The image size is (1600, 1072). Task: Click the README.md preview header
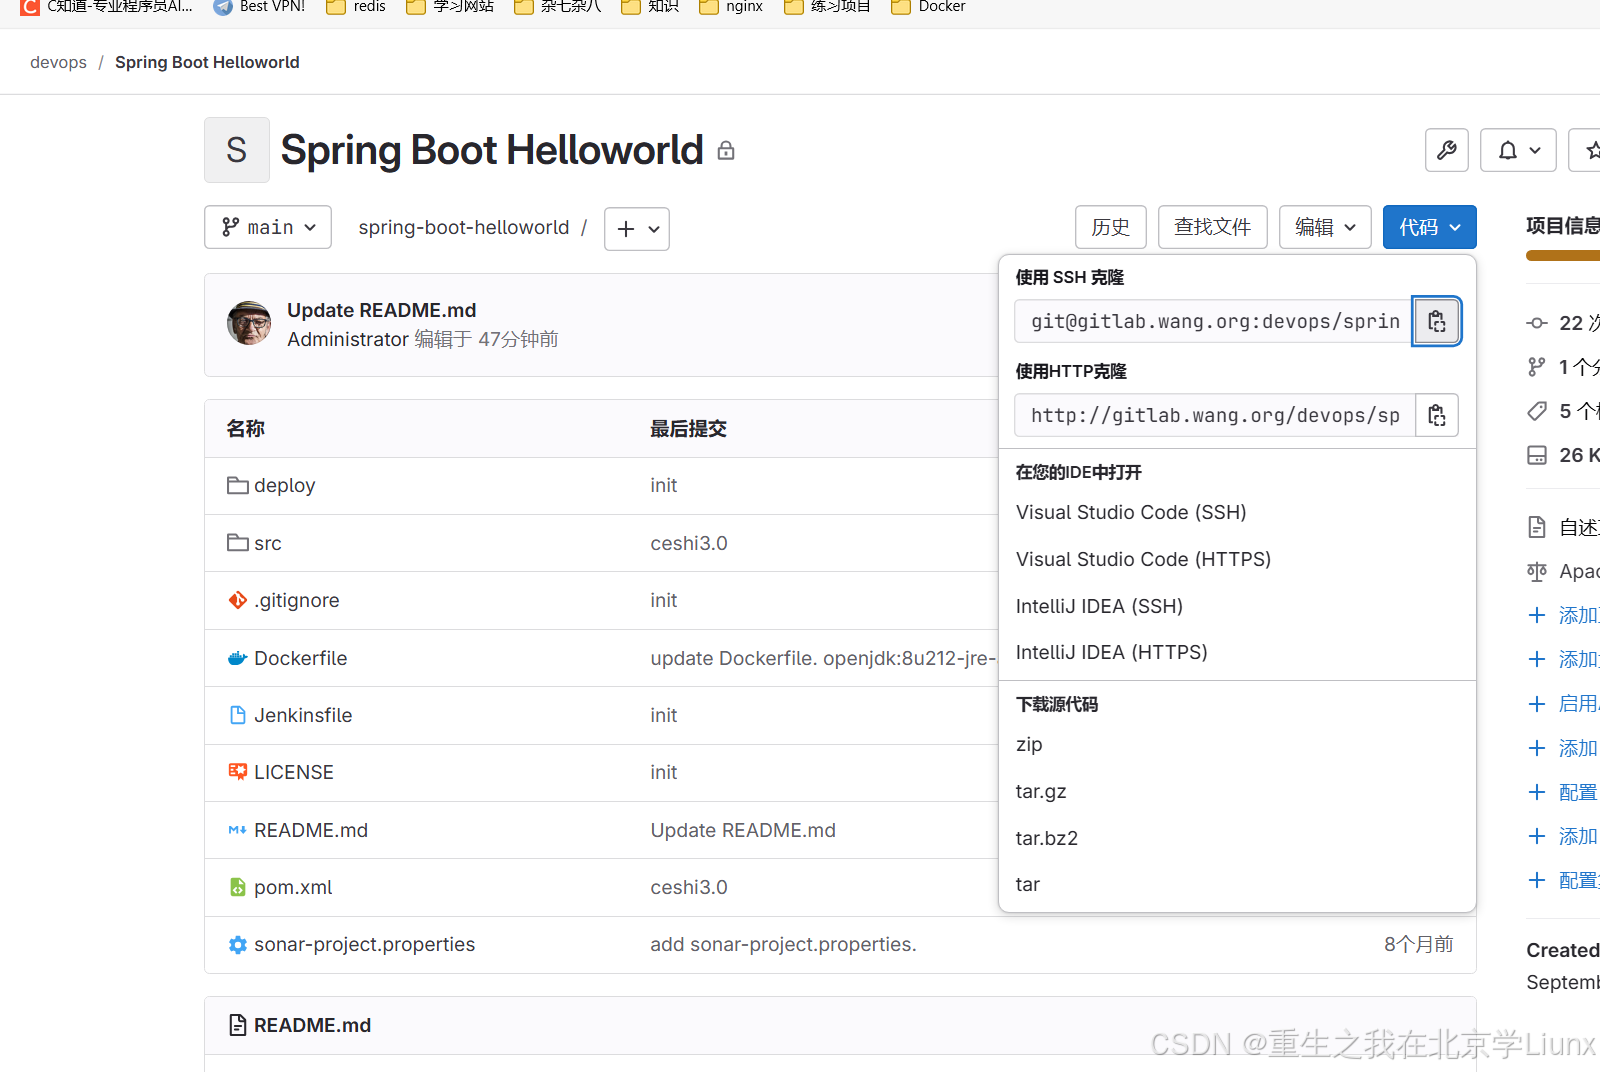pyautogui.click(x=312, y=1025)
